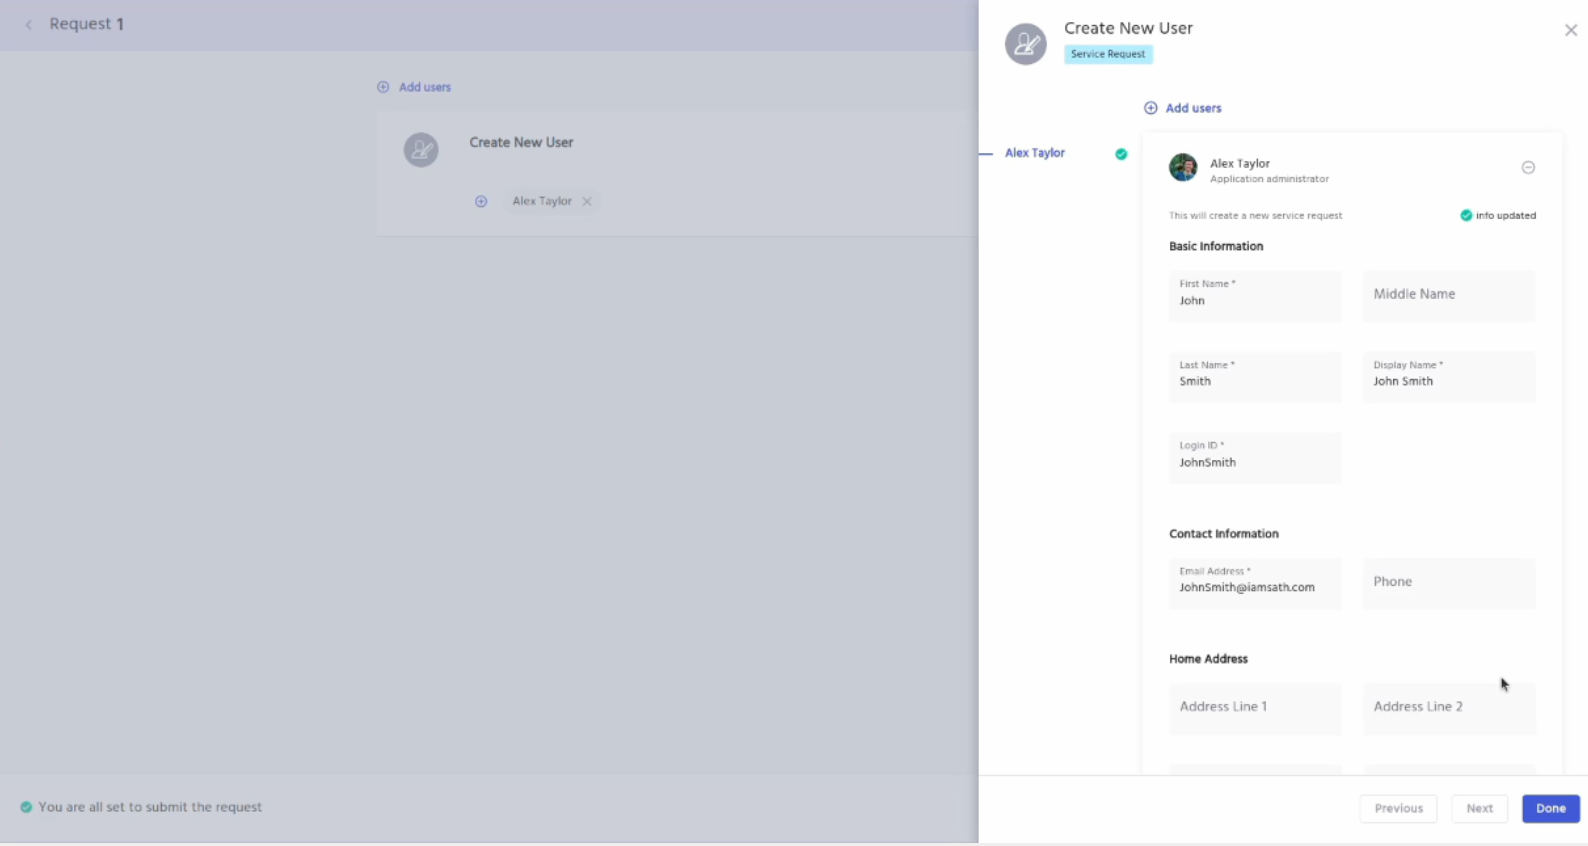Click plus icon beside Alex Taylor chip
Image resolution: width=1588 pixels, height=846 pixels.
(481, 202)
